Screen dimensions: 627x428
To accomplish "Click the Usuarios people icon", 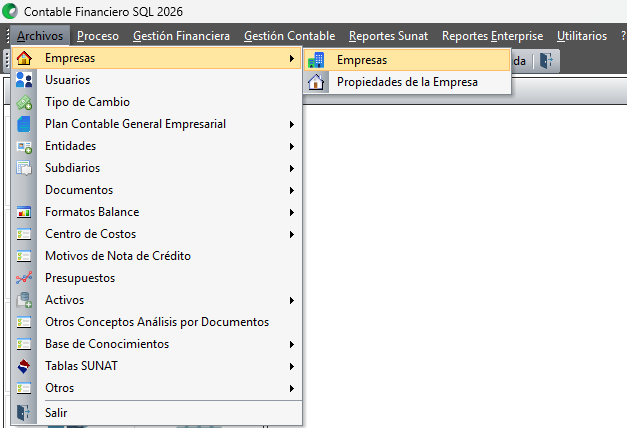I will (x=24, y=80).
